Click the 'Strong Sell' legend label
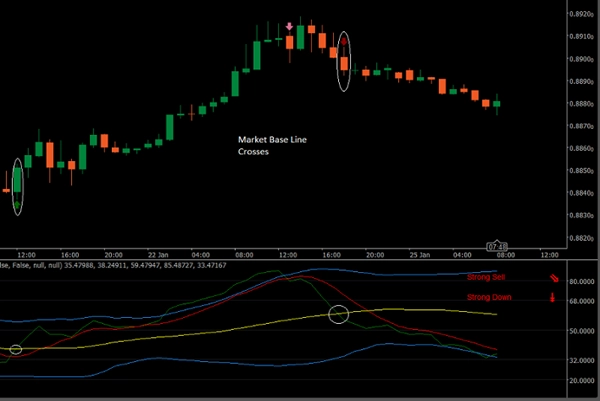Viewport: 600px width, 401px height. tap(485, 281)
